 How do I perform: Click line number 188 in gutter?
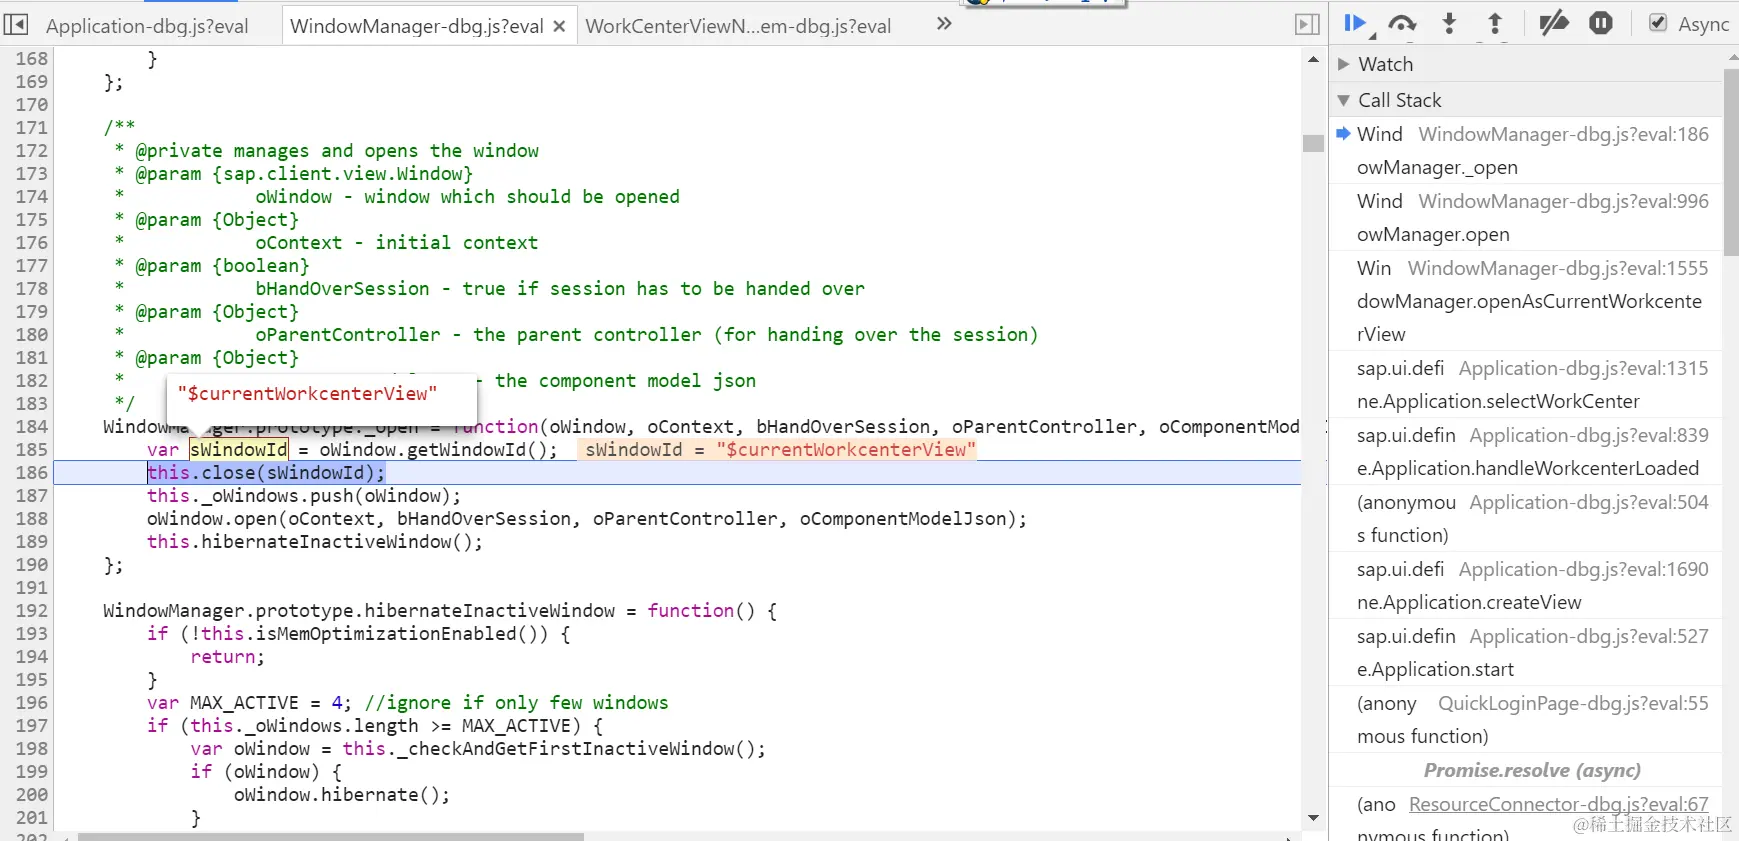point(31,518)
